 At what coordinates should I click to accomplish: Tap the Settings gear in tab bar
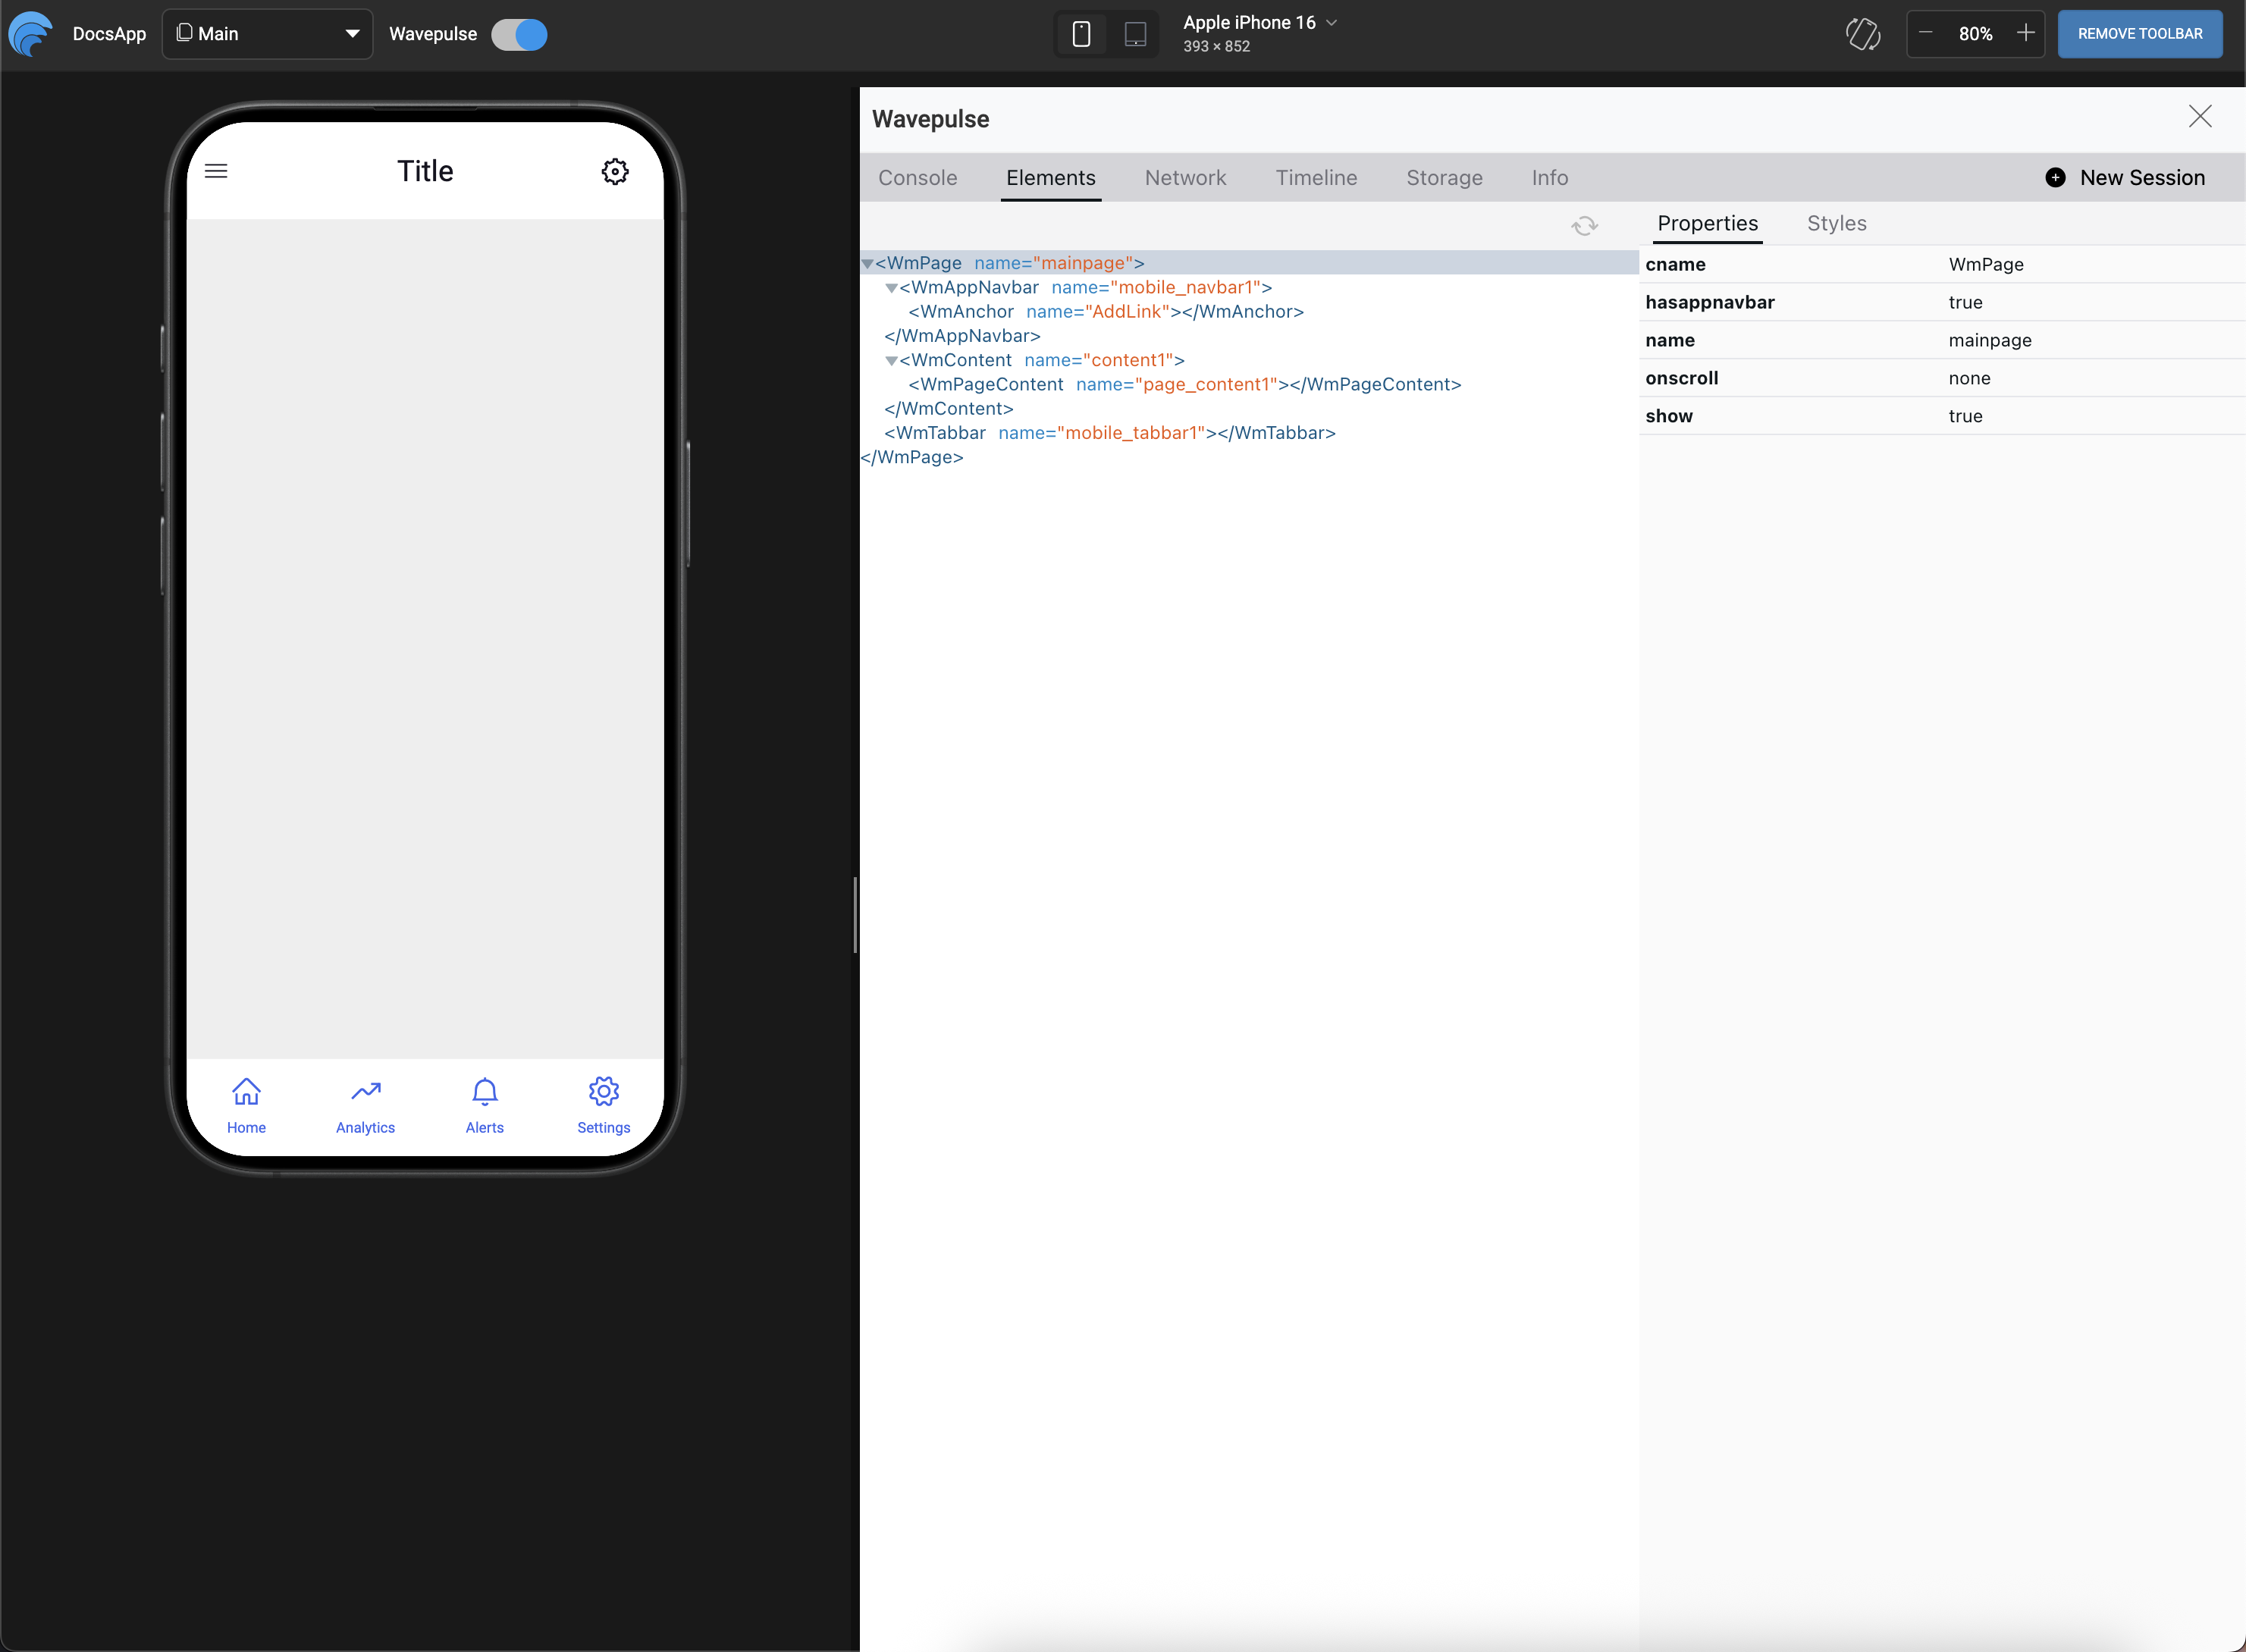(x=604, y=1092)
